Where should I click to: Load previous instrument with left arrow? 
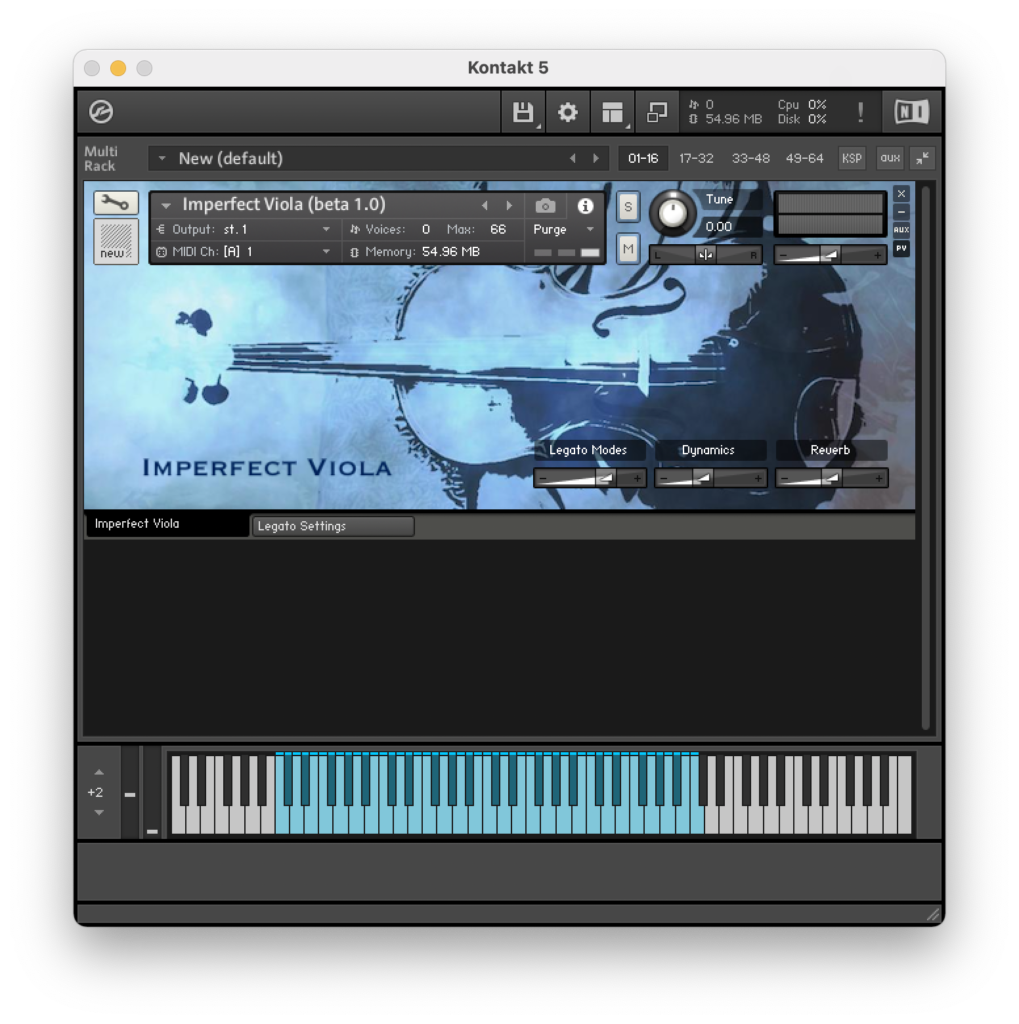[x=485, y=206]
